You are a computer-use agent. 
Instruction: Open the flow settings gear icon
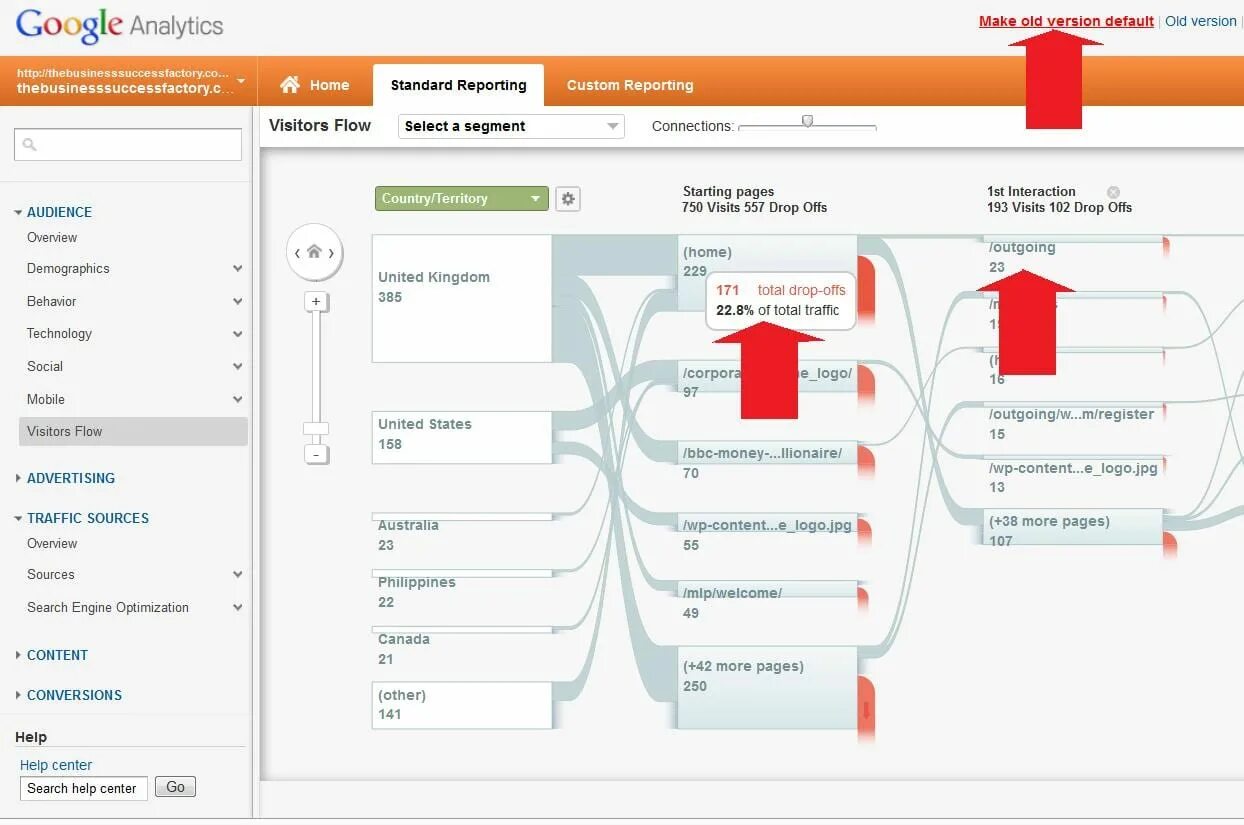click(568, 198)
